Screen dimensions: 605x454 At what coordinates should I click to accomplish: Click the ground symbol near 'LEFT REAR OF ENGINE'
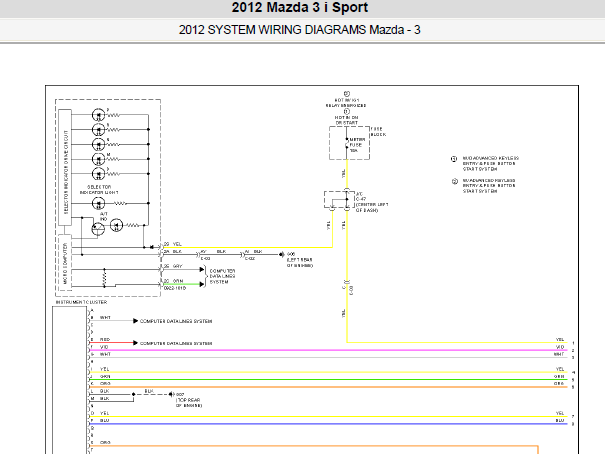[x=282, y=254]
